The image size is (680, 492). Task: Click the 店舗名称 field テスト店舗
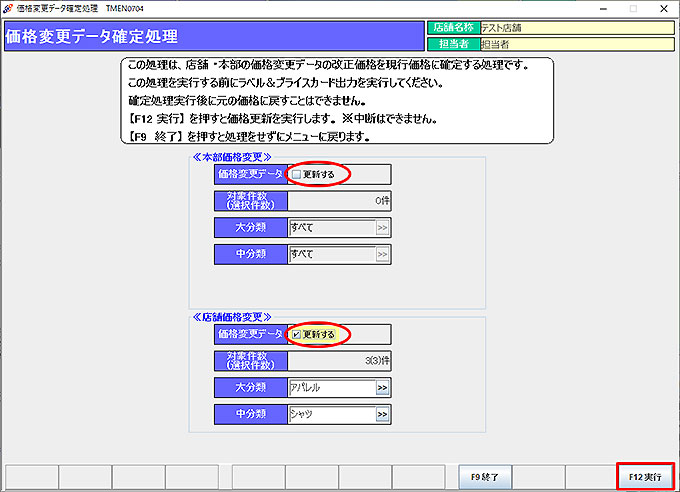click(x=577, y=28)
